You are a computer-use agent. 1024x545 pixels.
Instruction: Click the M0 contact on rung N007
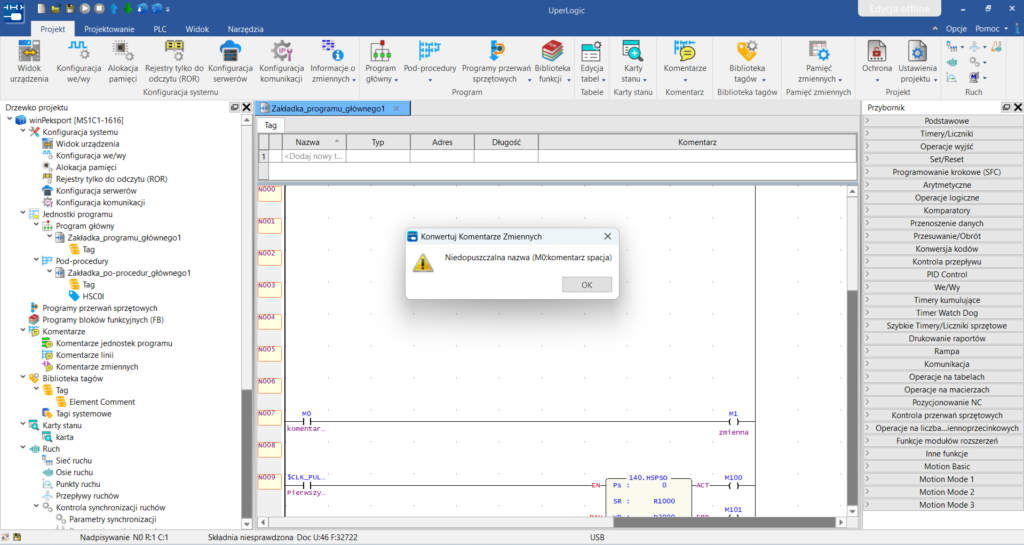point(306,421)
